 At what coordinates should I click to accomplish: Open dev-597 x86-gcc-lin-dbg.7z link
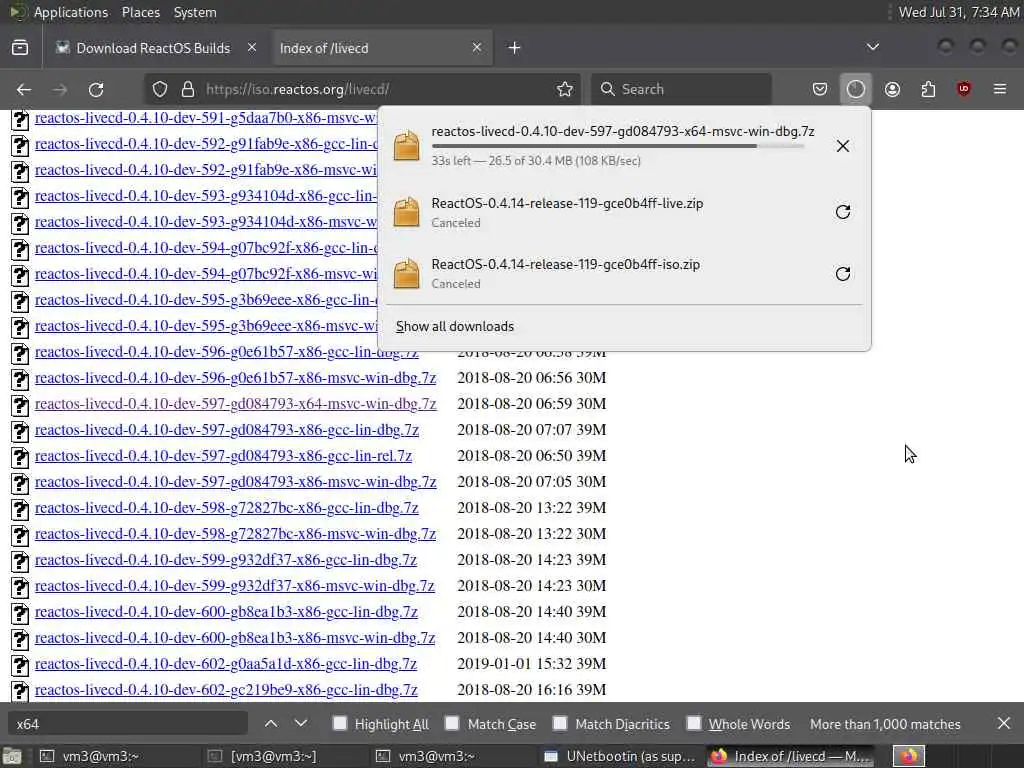(227, 430)
